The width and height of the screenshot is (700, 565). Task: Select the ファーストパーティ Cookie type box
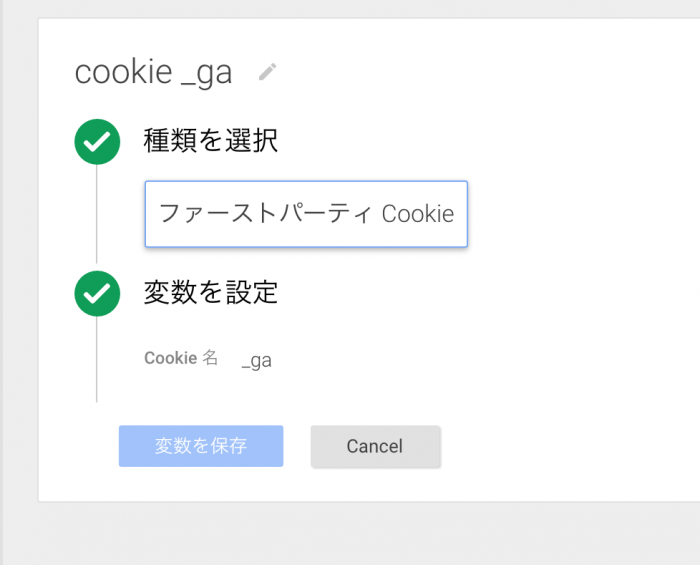coord(306,214)
